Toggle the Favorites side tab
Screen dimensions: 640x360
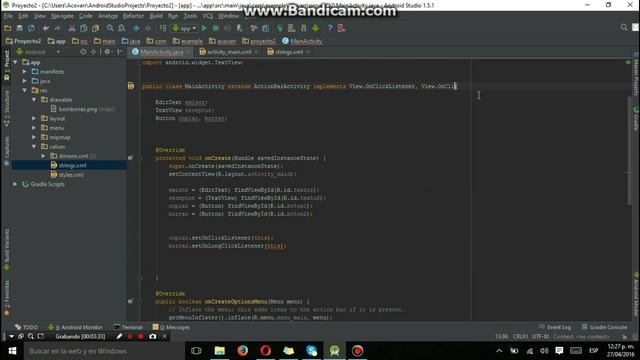tap(7, 298)
